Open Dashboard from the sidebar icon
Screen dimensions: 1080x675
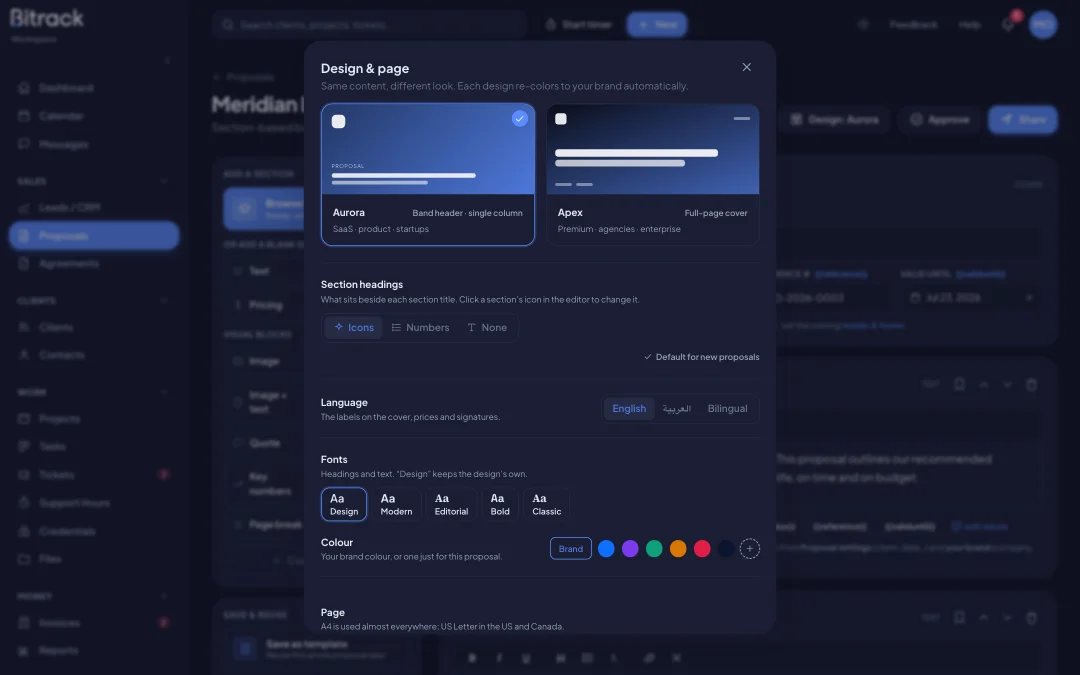(x=24, y=87)
